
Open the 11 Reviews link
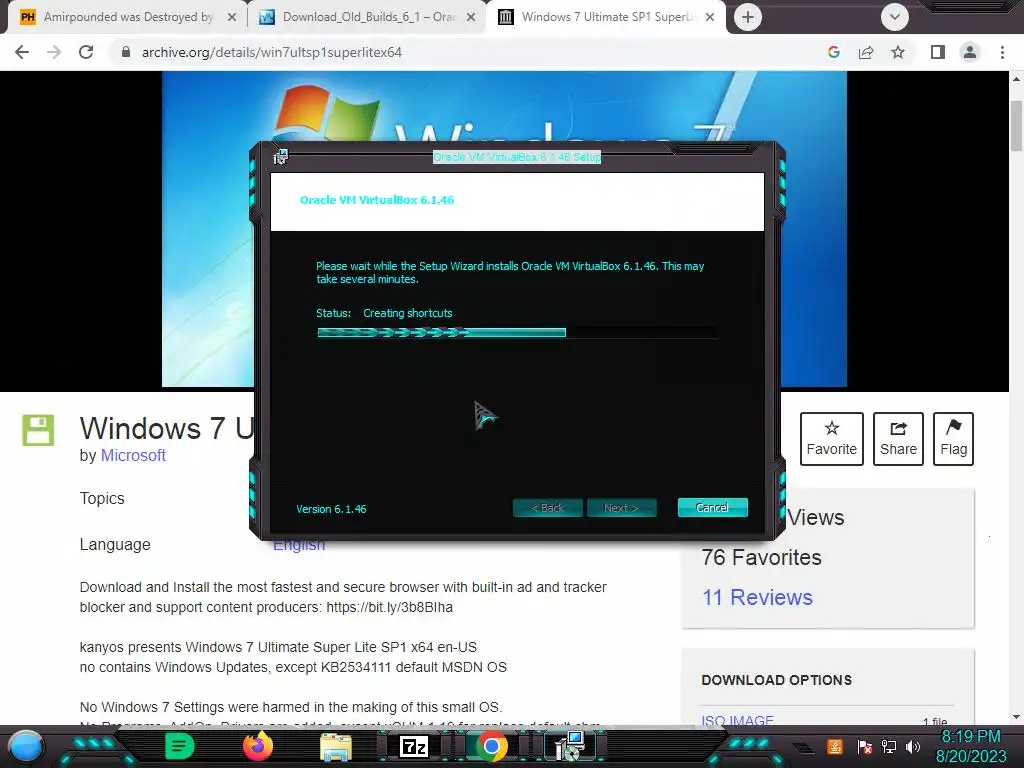(x=758, y=597)
